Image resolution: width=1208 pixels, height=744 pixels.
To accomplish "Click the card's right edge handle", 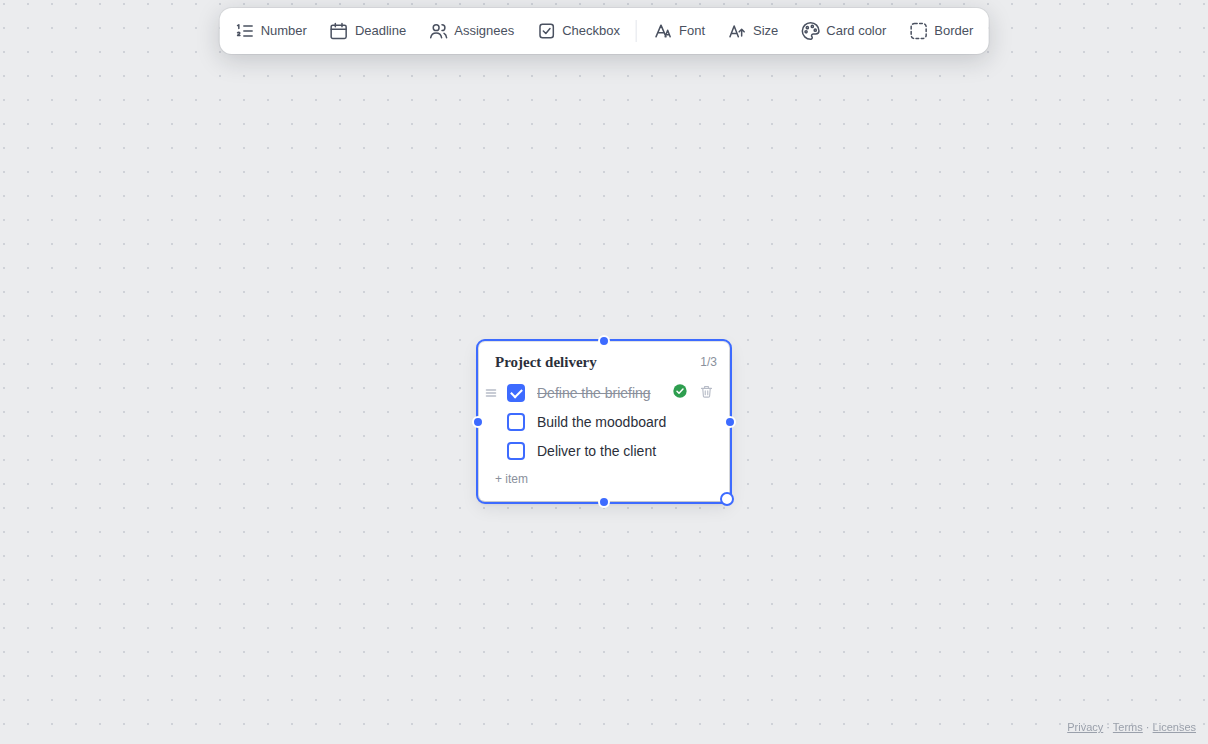I will [730, 422].
